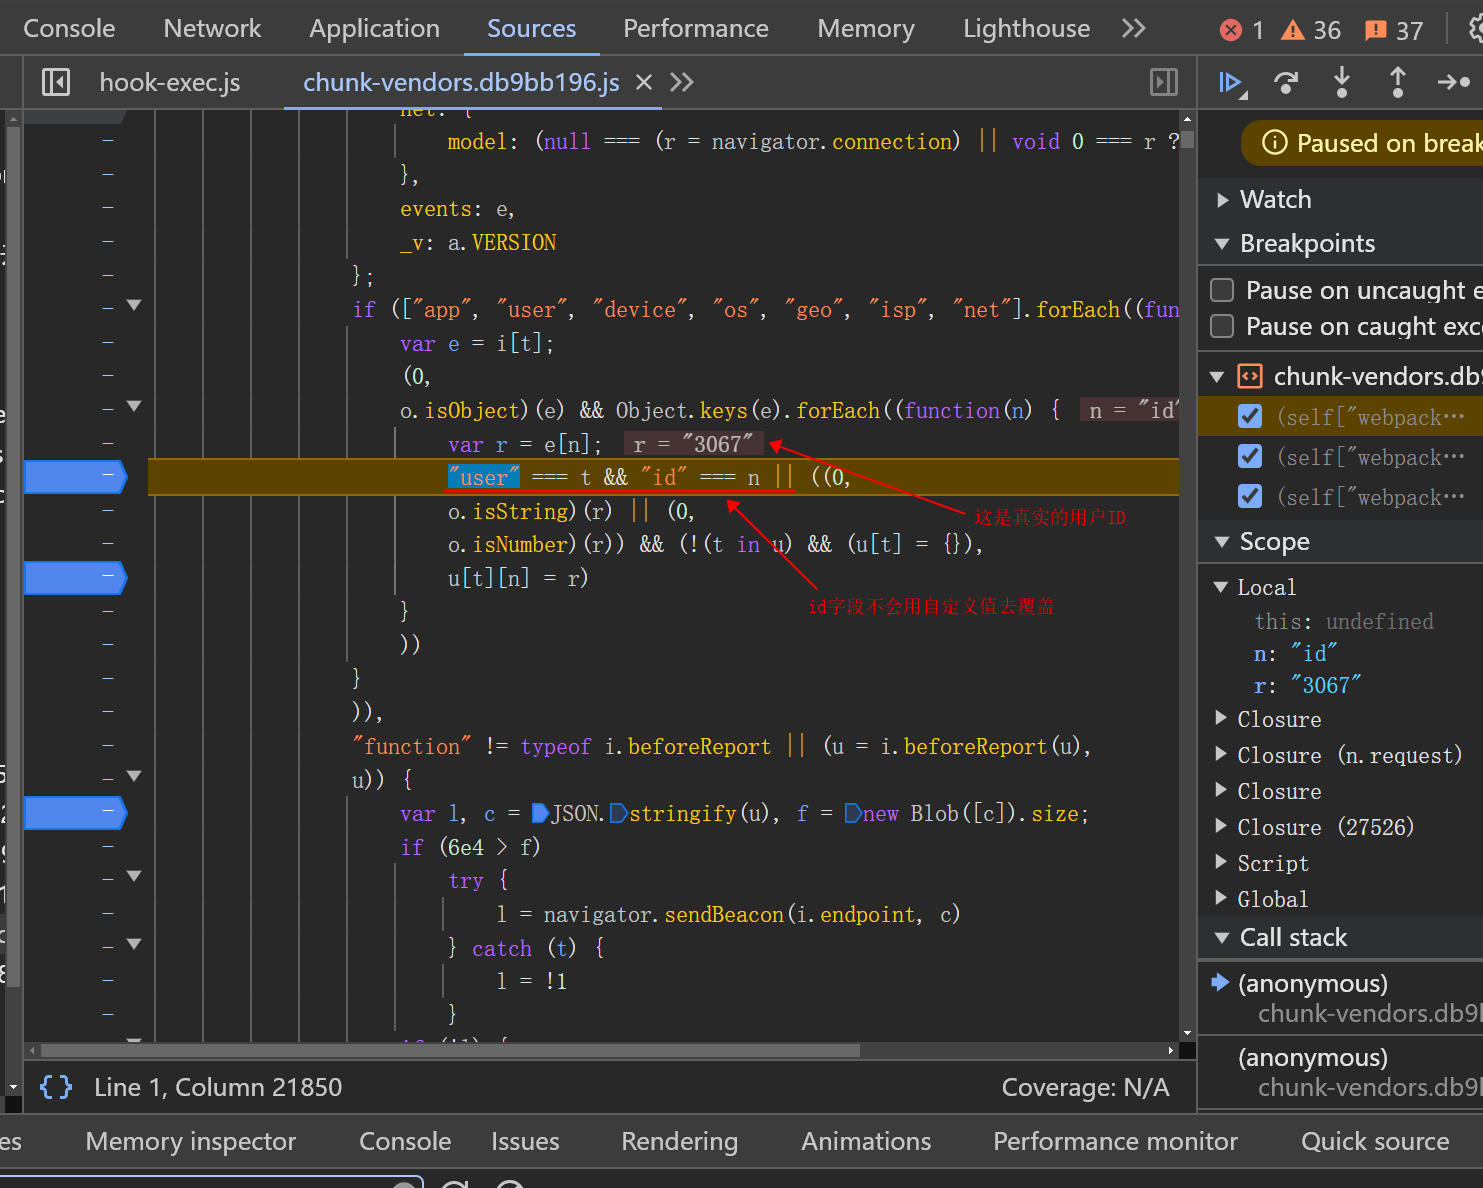Screen dimensions: 1483x1188
Task: Click the paused info icon
Action: point(1275,143)
